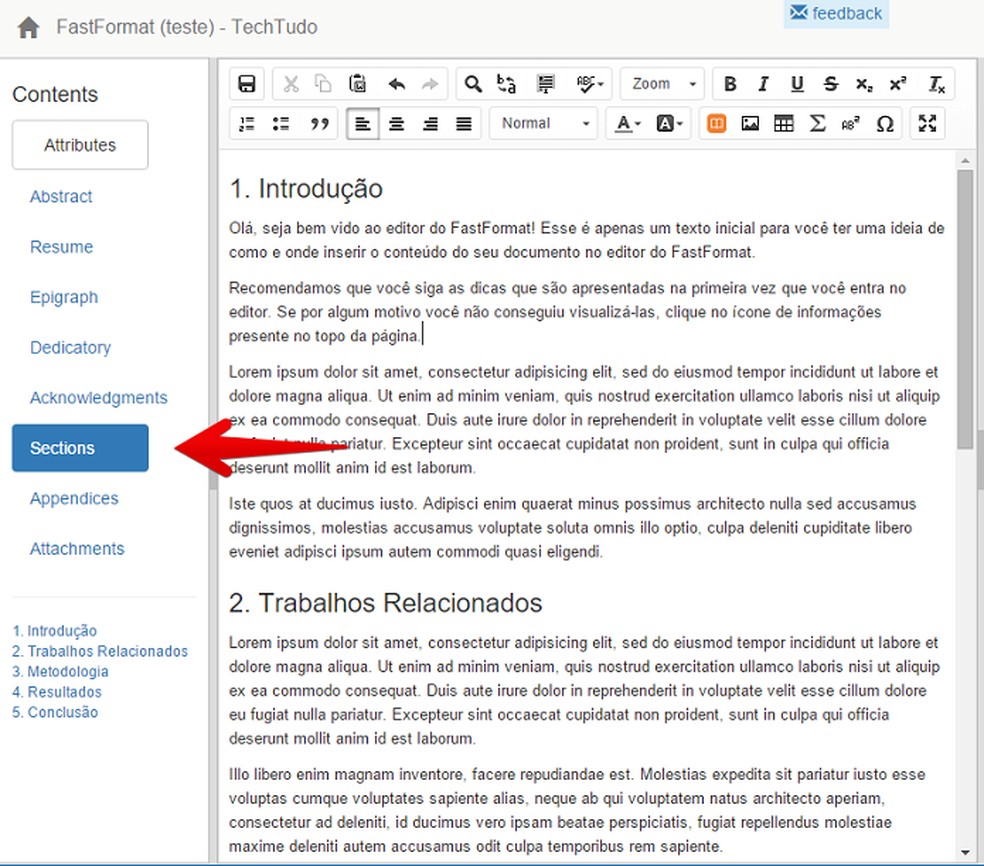Select the Sections tab

click(x=80, y=448)
